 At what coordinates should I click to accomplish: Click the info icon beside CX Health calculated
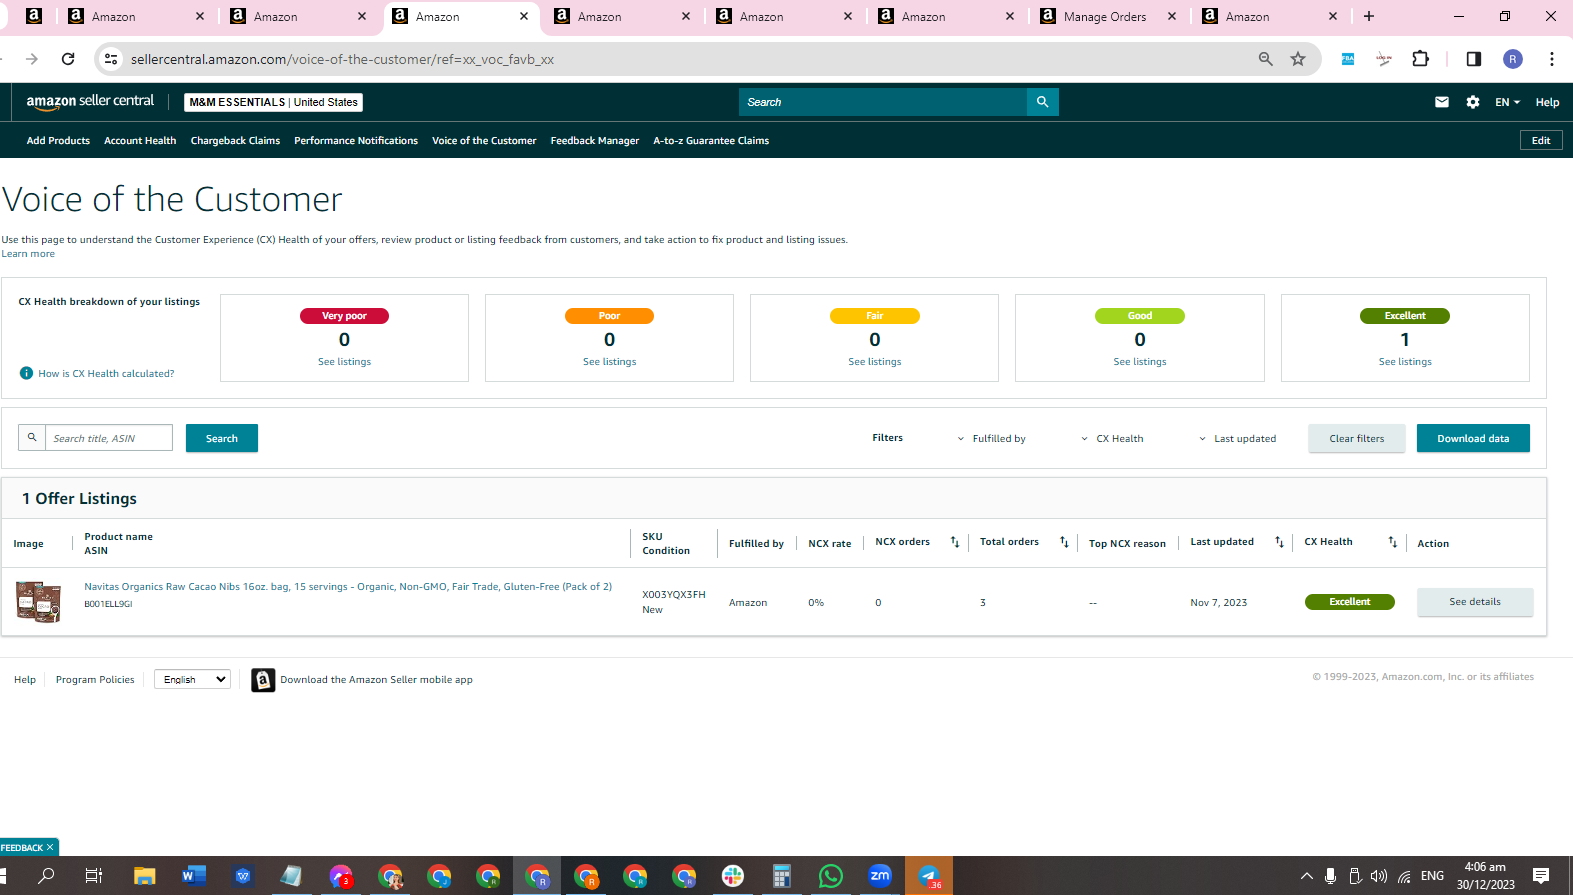(x=26, y=373)
